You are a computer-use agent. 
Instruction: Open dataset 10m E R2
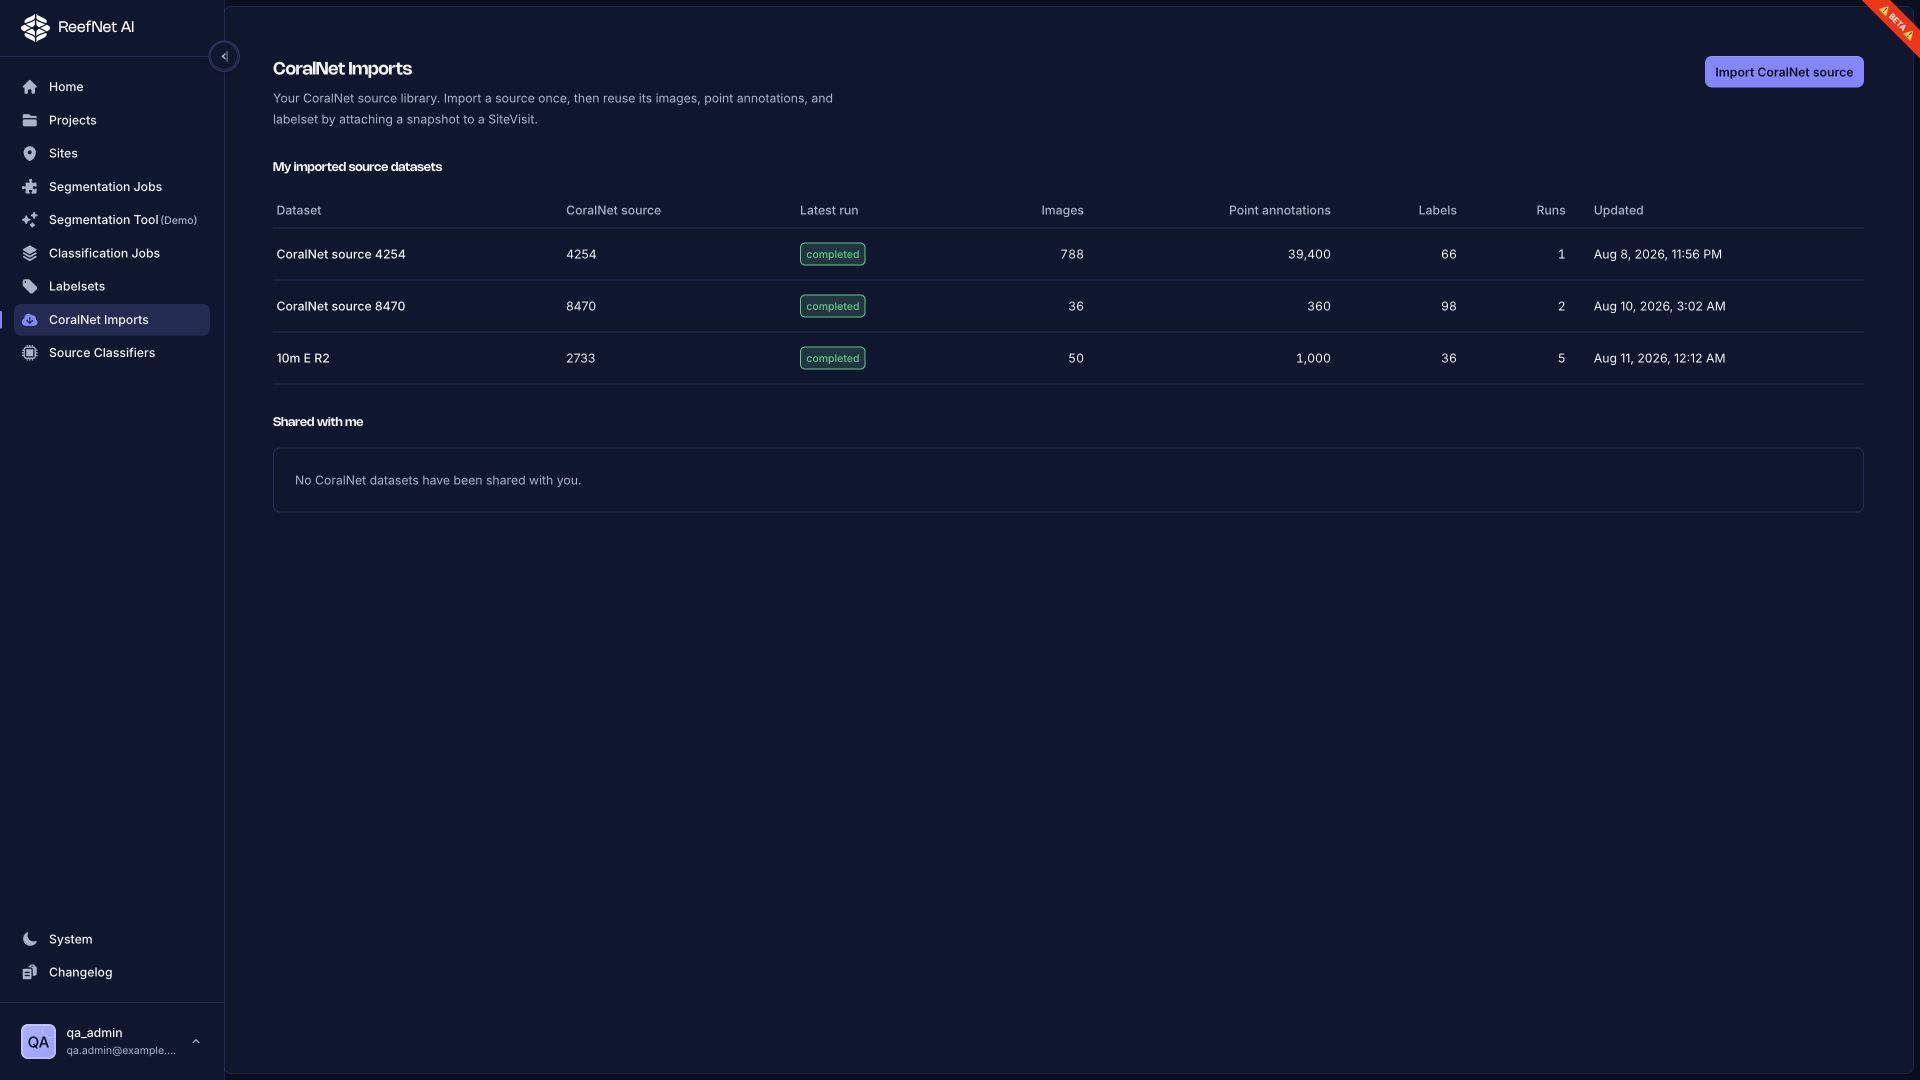tap(303, 358)
